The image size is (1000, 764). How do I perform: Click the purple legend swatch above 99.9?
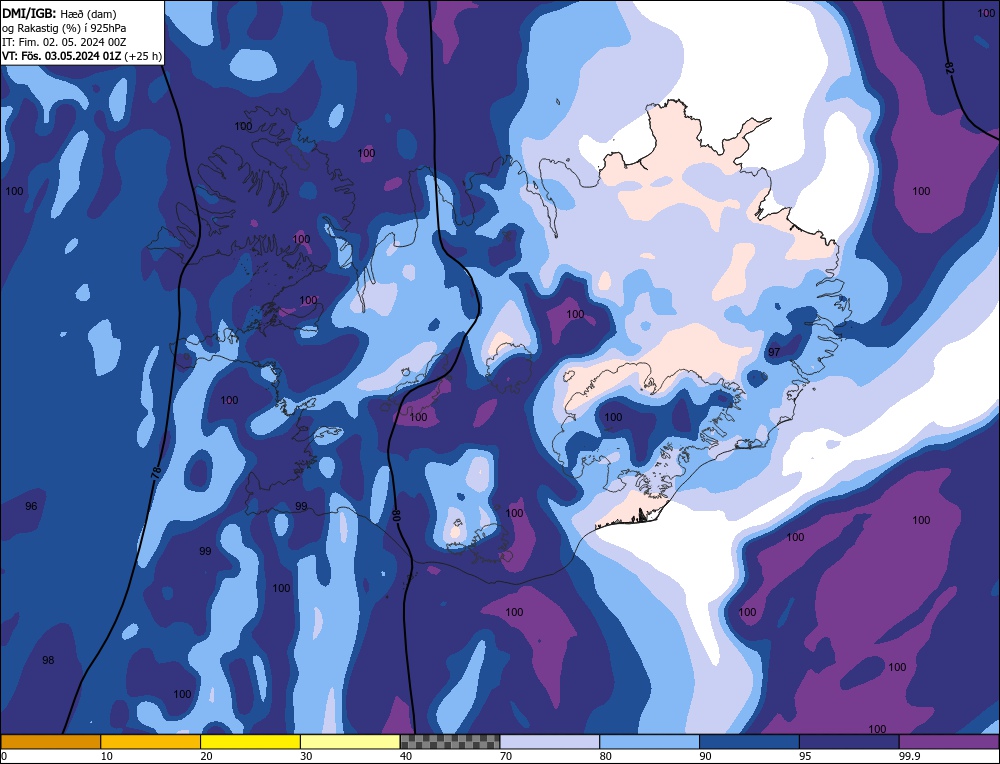[x=949, y=742]
